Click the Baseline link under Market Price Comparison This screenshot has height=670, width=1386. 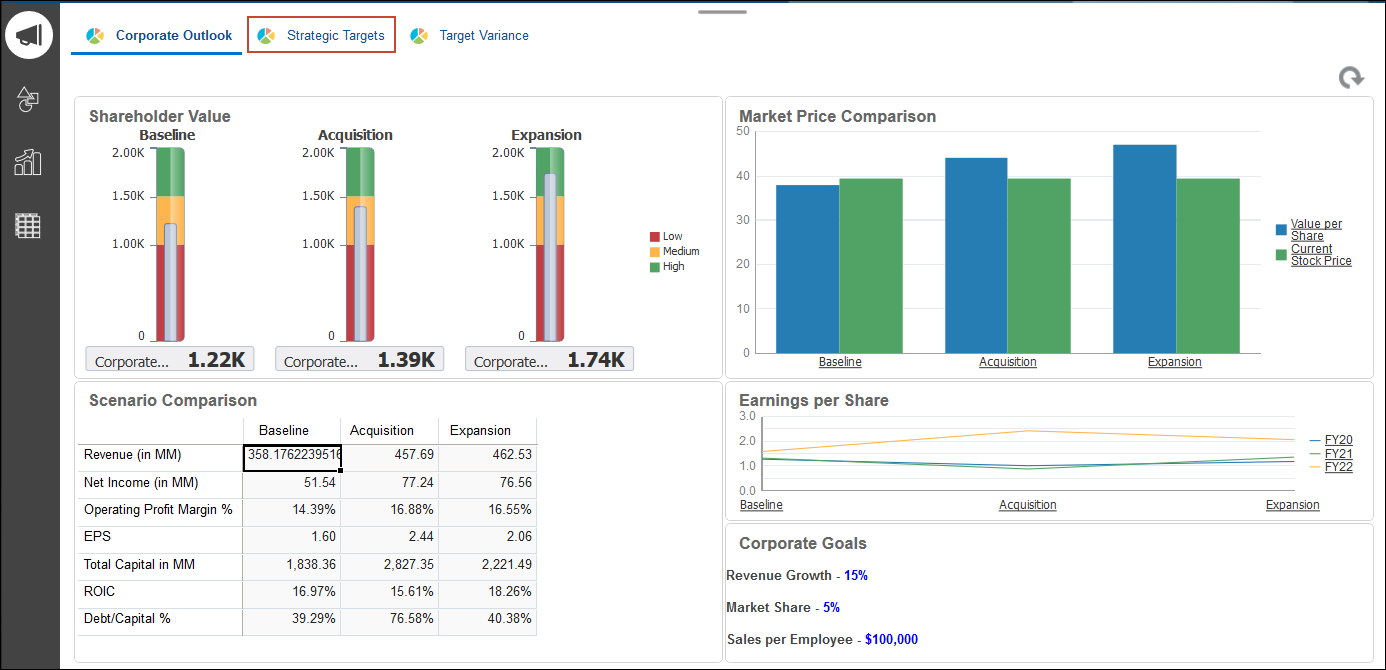pyautogui.click(x=839, y=361)
